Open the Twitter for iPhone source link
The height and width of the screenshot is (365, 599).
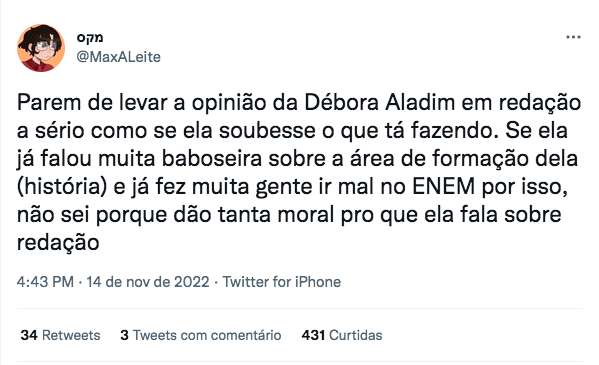pos(282,282)
